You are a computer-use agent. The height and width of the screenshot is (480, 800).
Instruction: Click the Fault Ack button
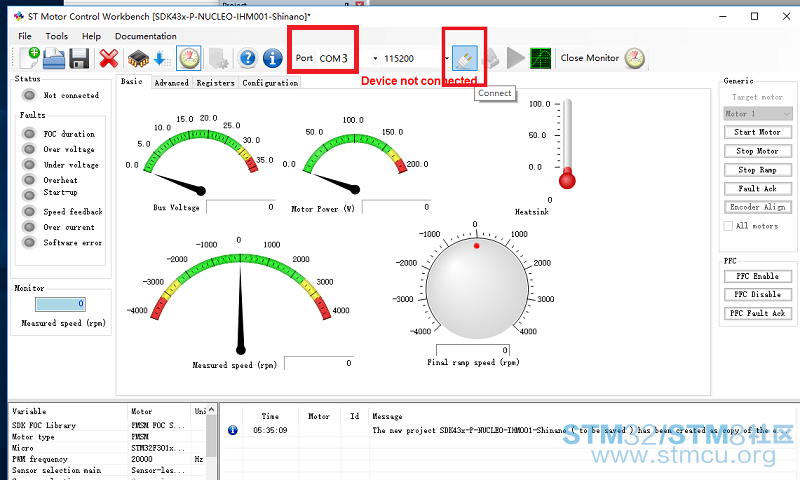click(x=758, y=189)
